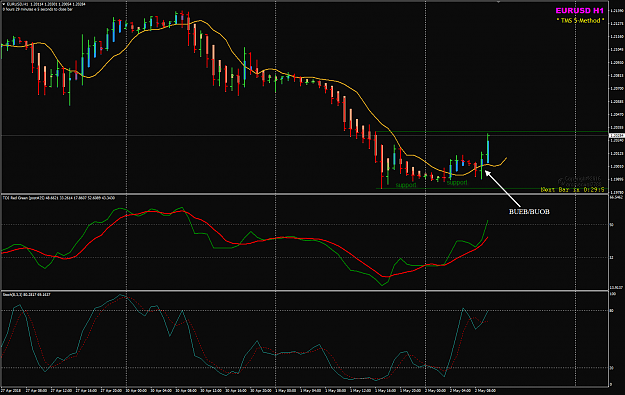Click the "27 Apr 2018" time axis label

(x=11, y=391)
